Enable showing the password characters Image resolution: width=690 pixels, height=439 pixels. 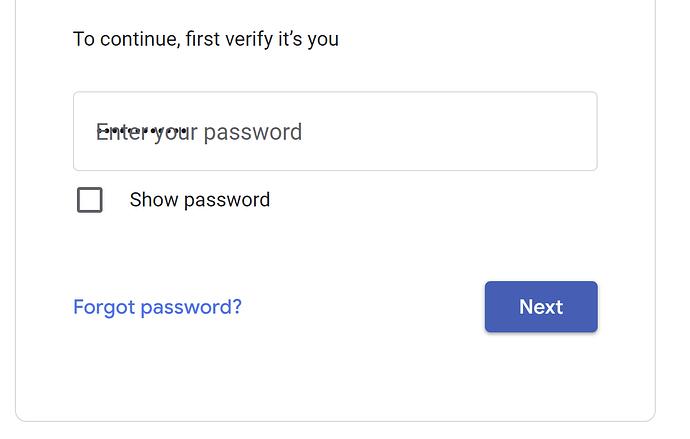[90, 200]
